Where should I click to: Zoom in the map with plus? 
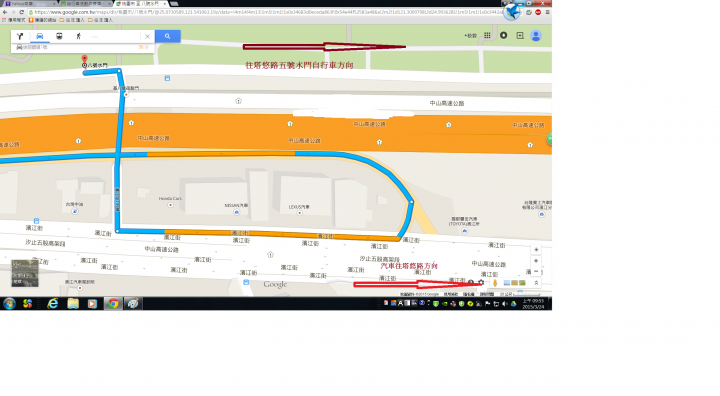pyautogui.click(x=536, y=261)
